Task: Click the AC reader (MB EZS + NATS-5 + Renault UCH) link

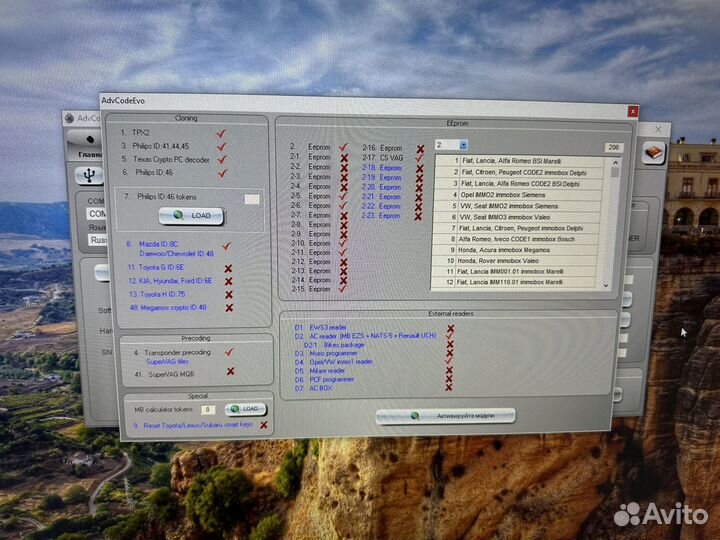Action: click(x=372, y=336)
